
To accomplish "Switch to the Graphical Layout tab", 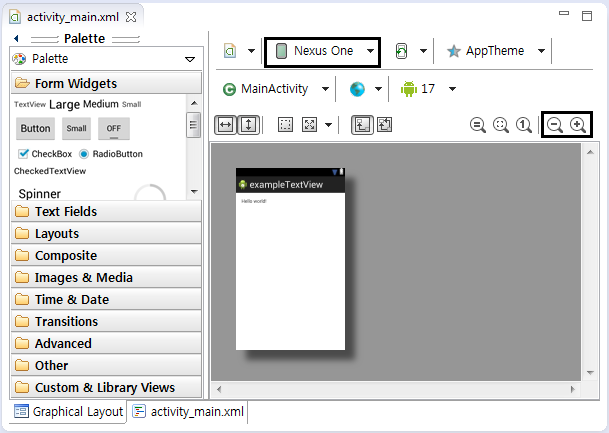I will (68, 412).
